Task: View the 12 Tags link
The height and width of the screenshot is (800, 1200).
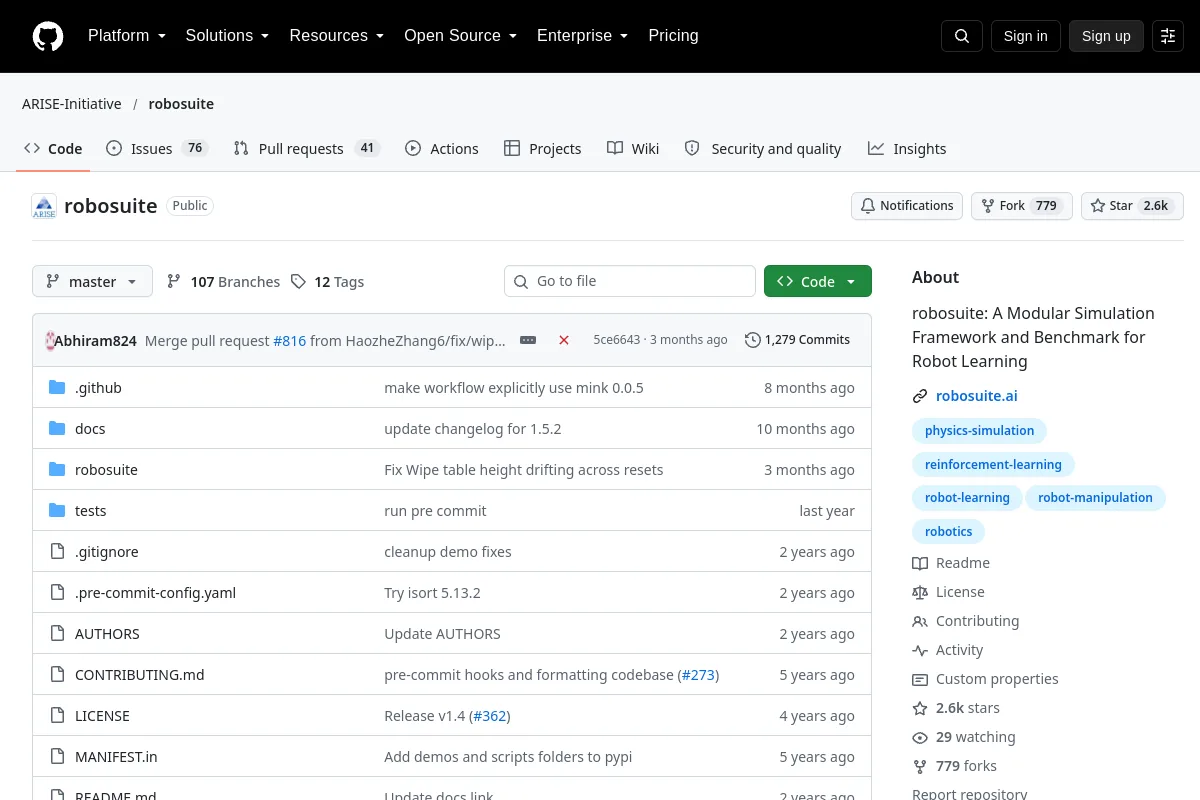Action: (x=327, y=282)
